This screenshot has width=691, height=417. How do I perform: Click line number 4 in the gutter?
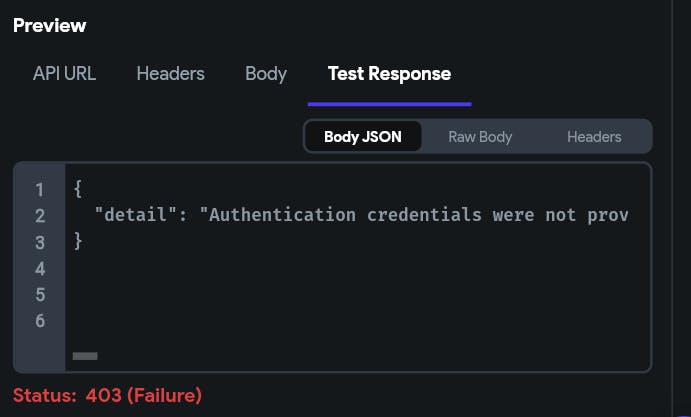click(39, 268)
